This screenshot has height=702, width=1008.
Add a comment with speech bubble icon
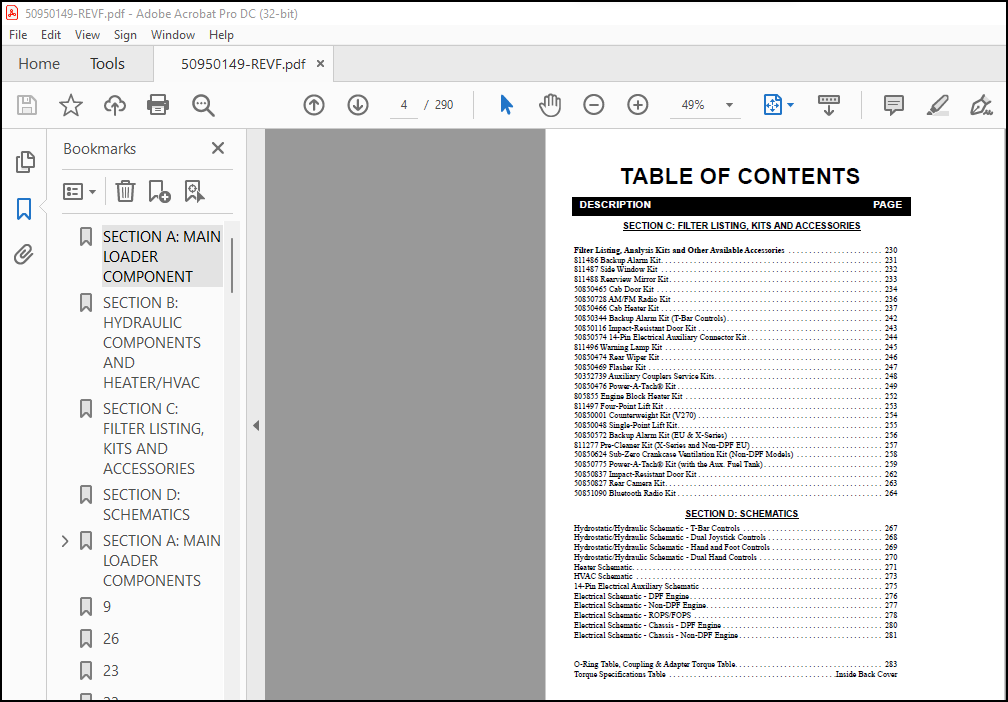pyautogui.click(x=894, y=105)
